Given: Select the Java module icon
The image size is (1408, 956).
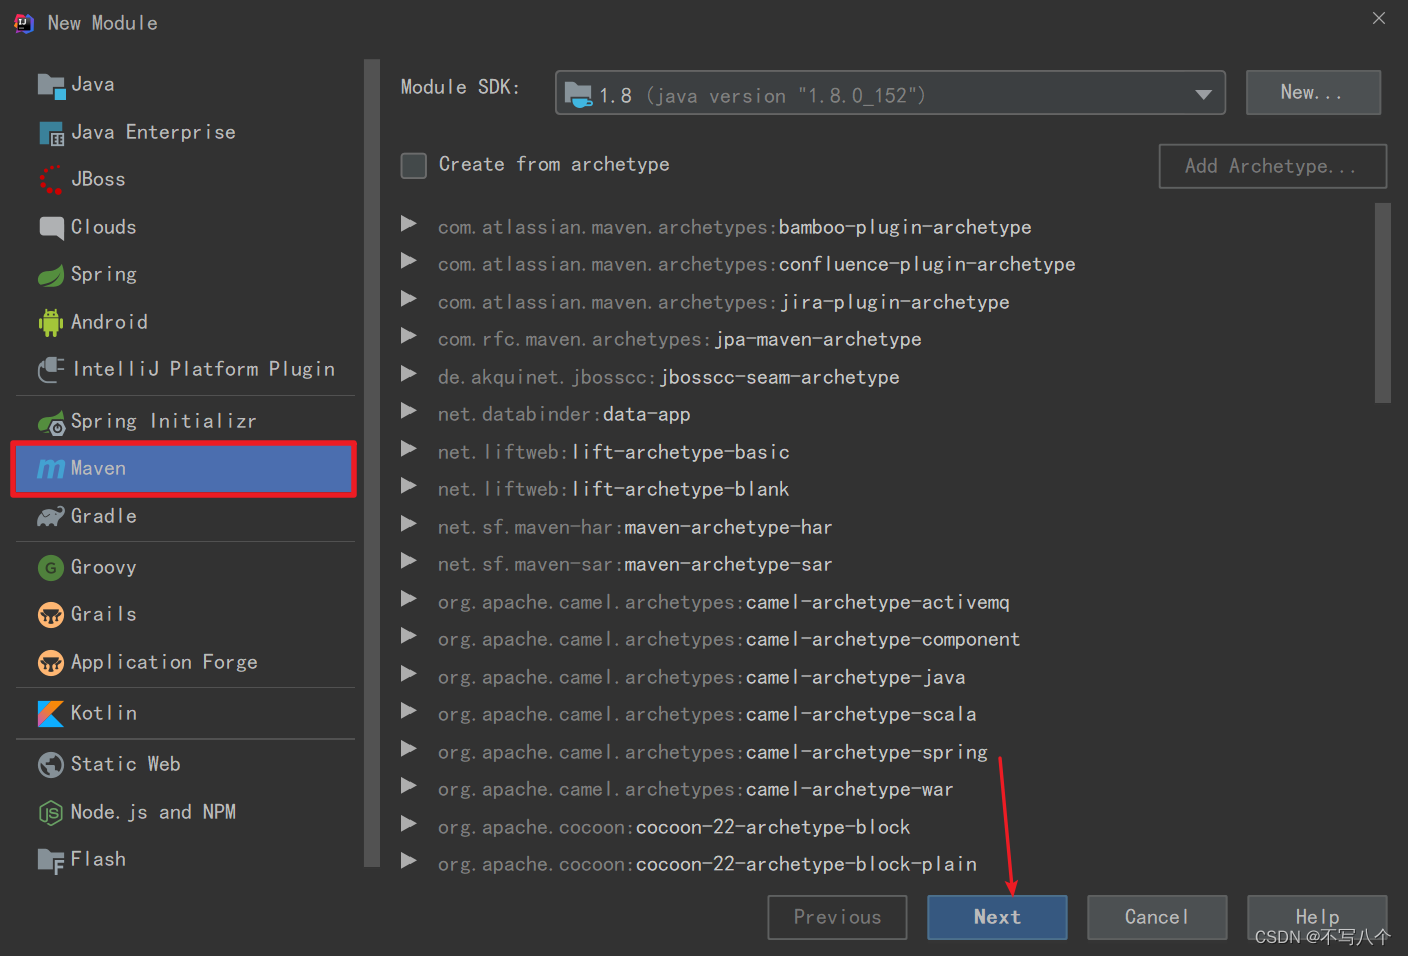Looking at the screenshot, I should click(51, 86).
